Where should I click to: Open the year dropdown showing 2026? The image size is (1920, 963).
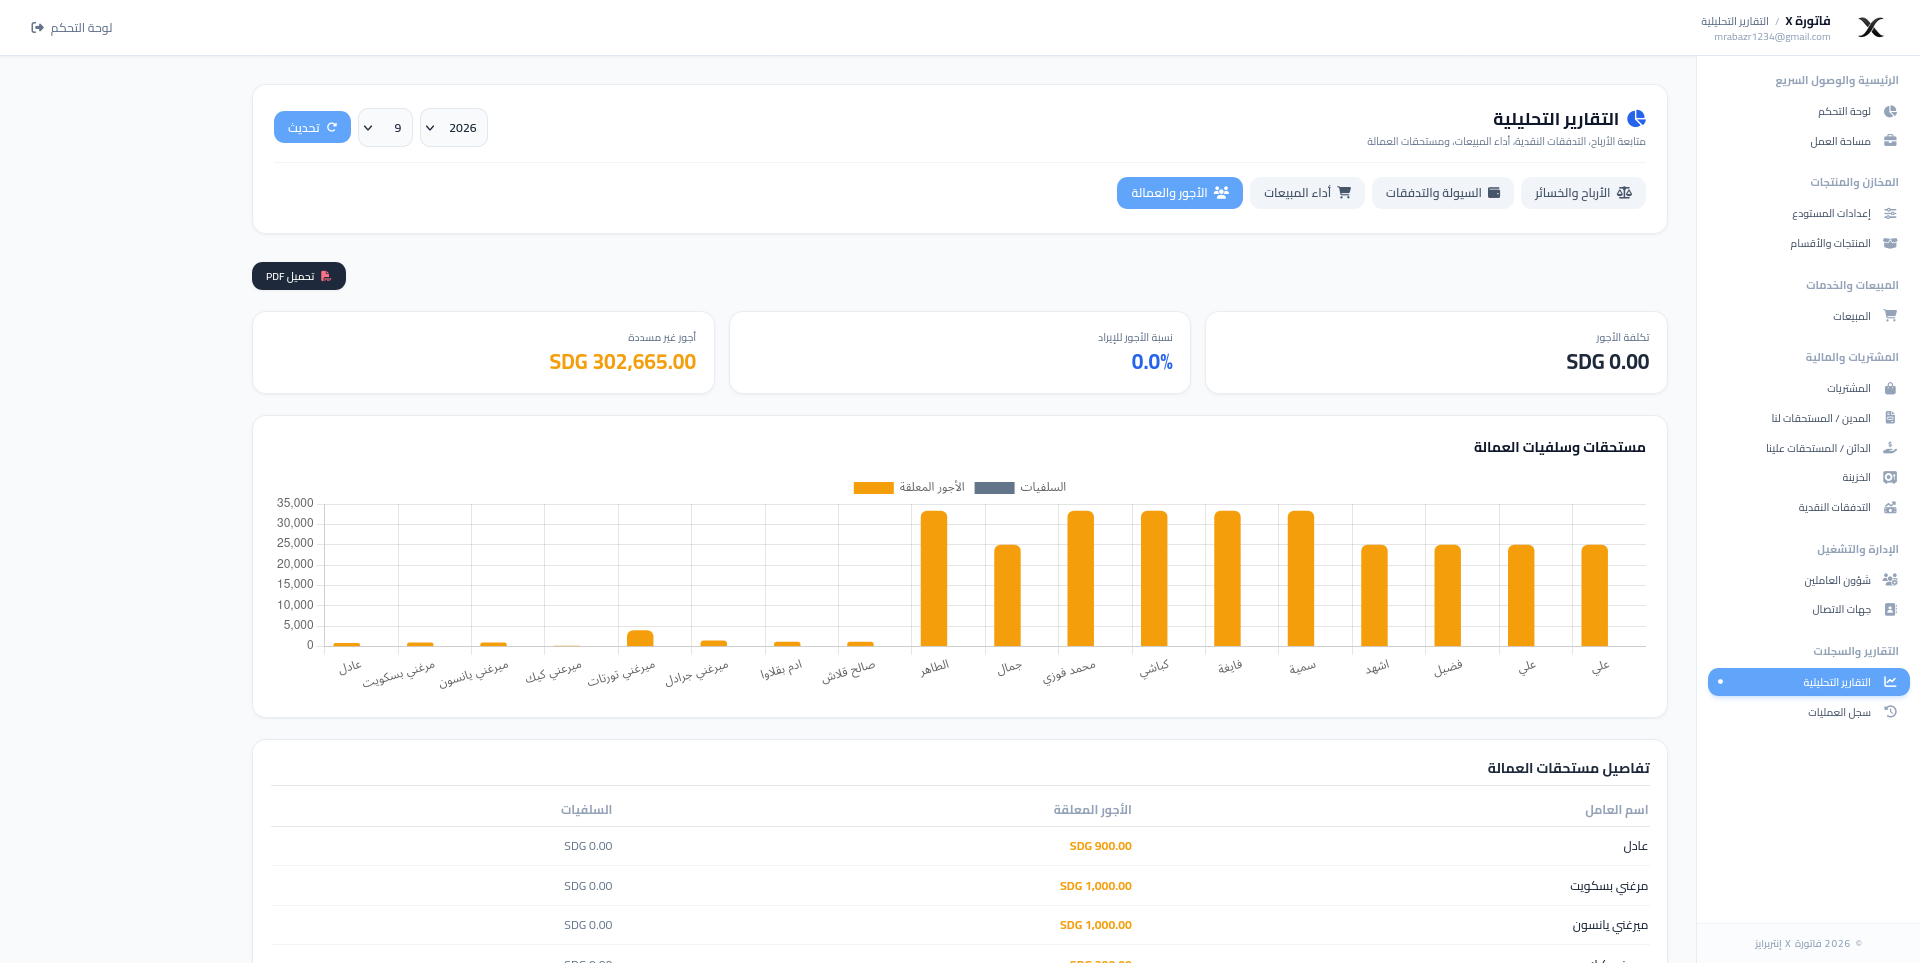pos(453,128)
